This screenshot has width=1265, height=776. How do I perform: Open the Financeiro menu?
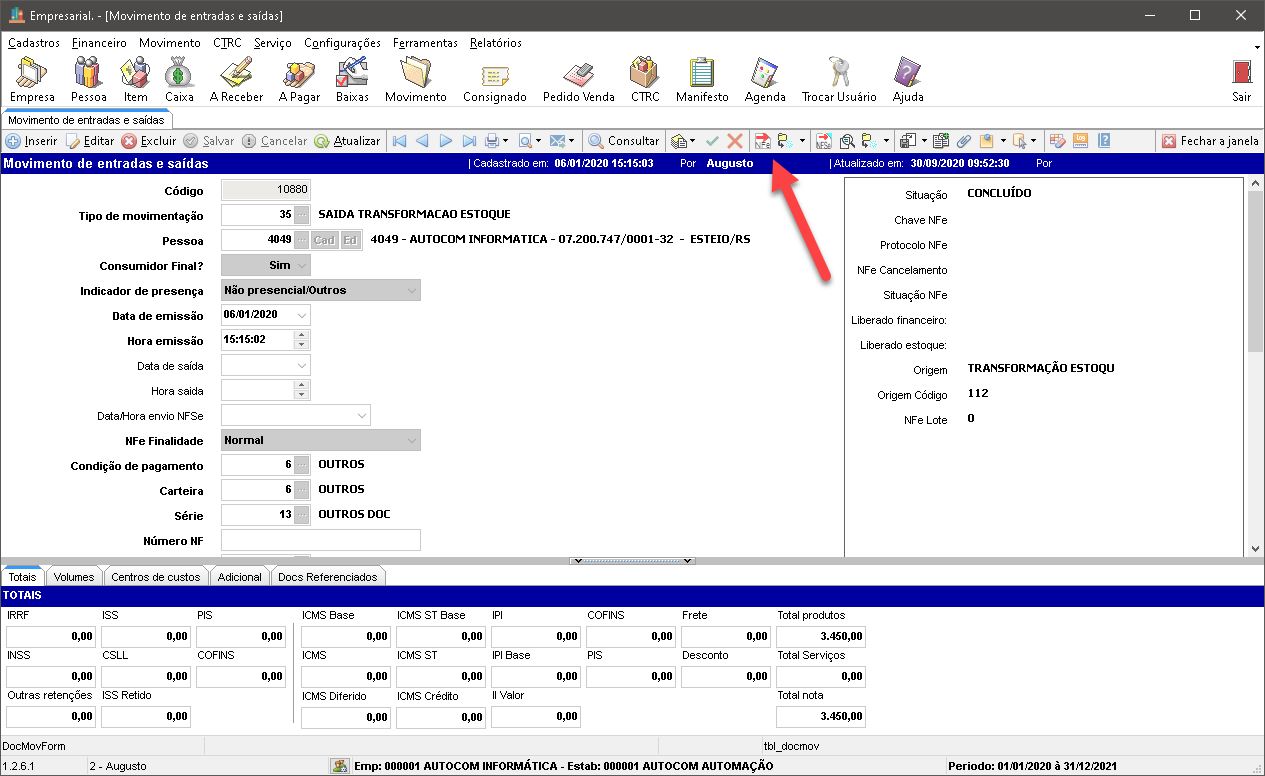(x=99, y=43)
